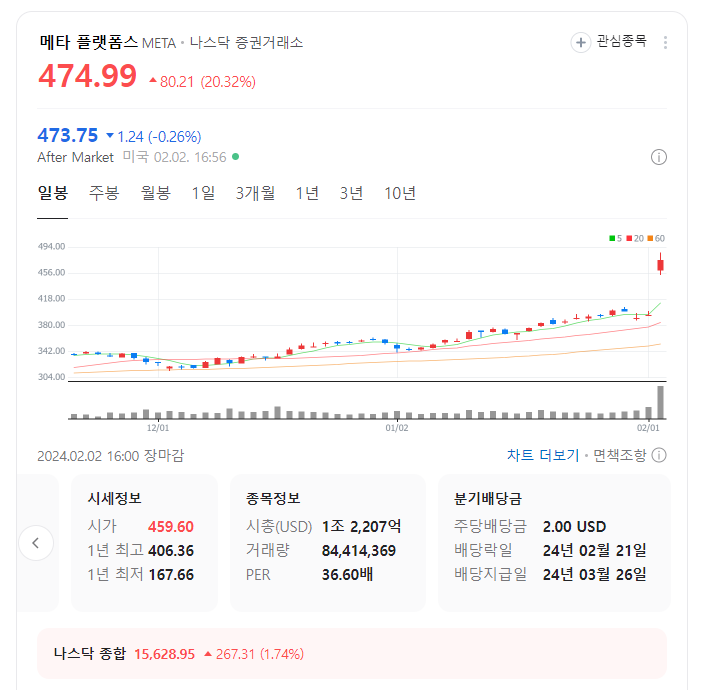Click 배당락일 date 24년 02월 21일
Viewport: 714px width, 690px height.
(x=594, y=551)
